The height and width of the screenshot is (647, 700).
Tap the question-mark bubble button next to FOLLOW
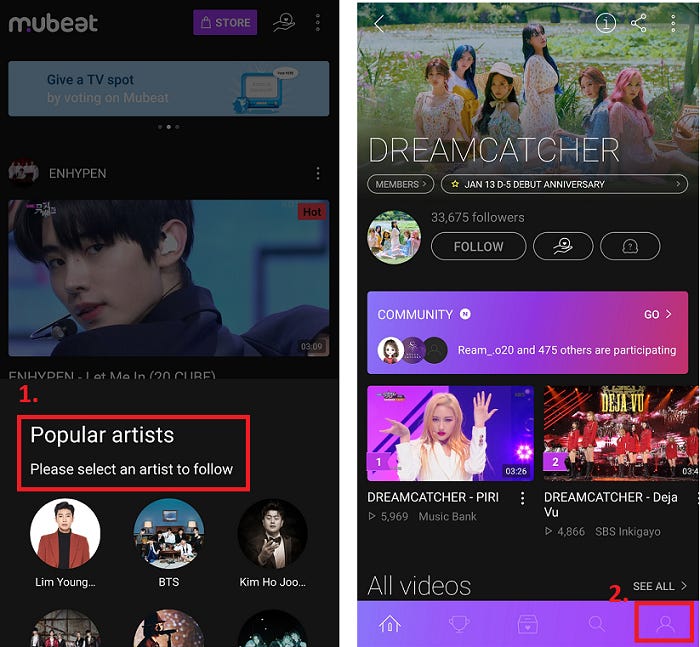click(630, 246)
